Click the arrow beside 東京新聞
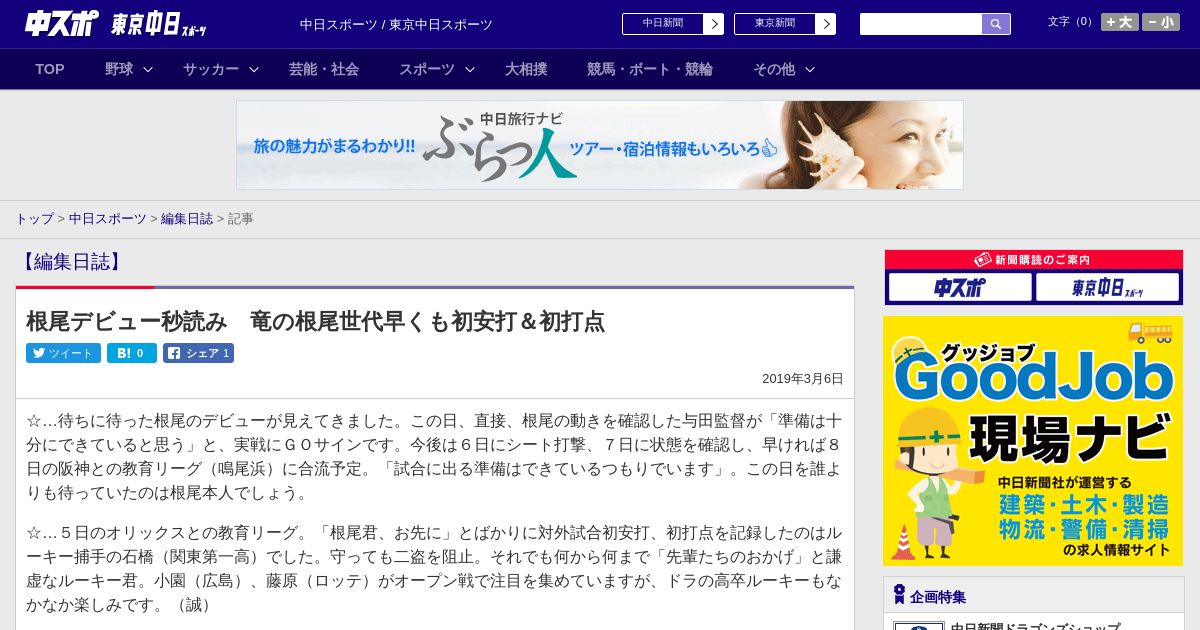This screenshot has height=630, width=1200. [826, 24]
